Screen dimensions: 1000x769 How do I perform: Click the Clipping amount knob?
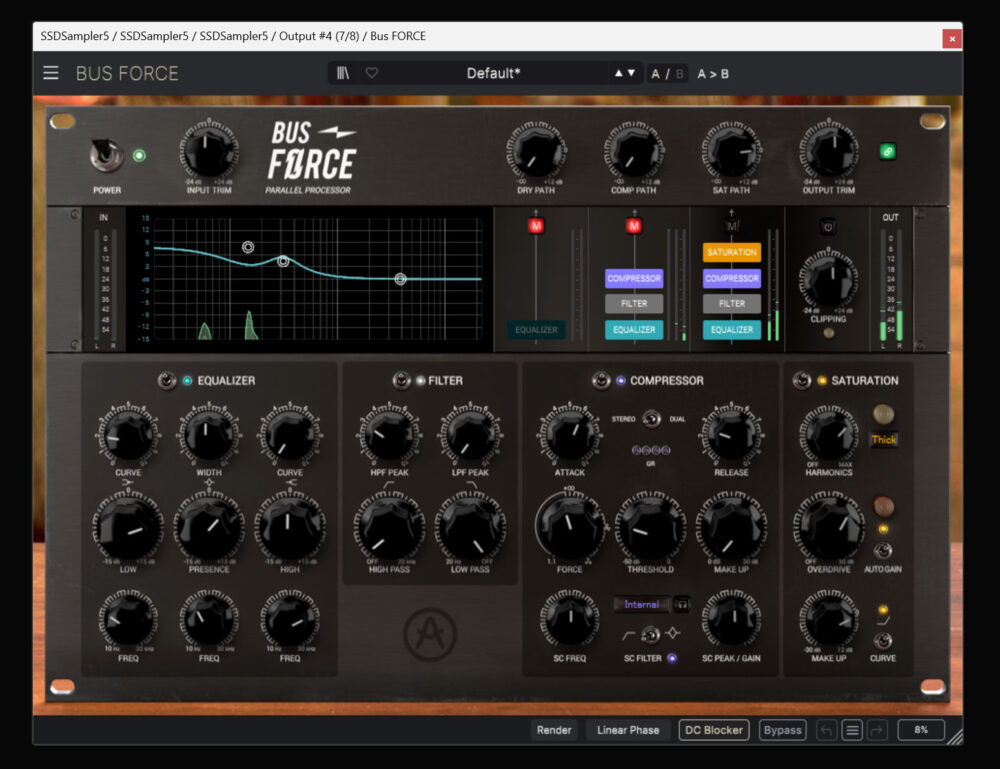pyautogui.click(x=828, y=279)
